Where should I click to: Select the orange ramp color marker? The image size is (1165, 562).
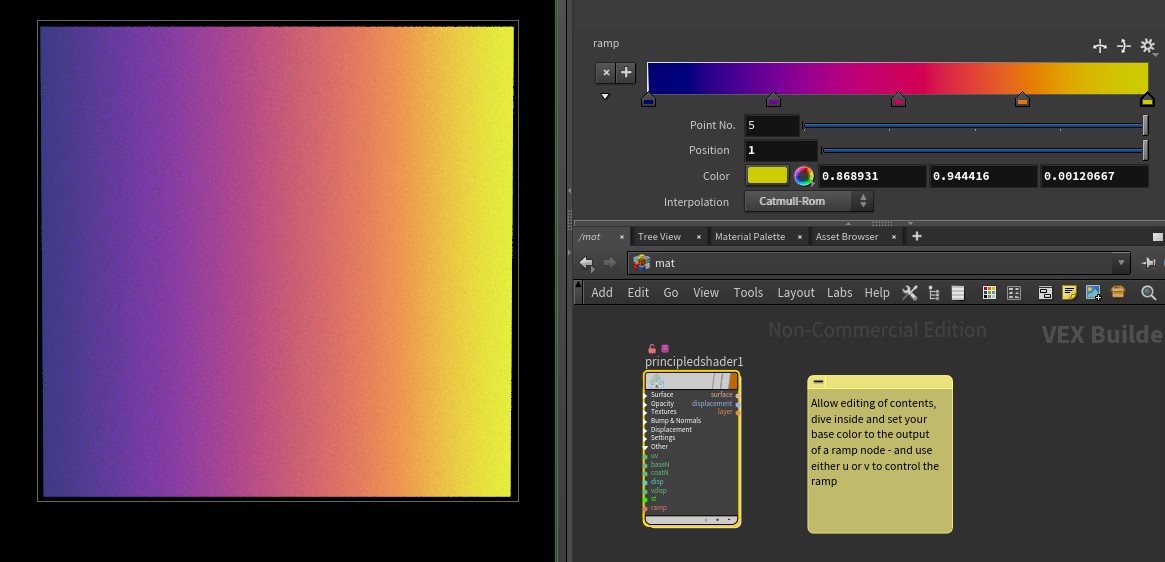point(1022,100)
